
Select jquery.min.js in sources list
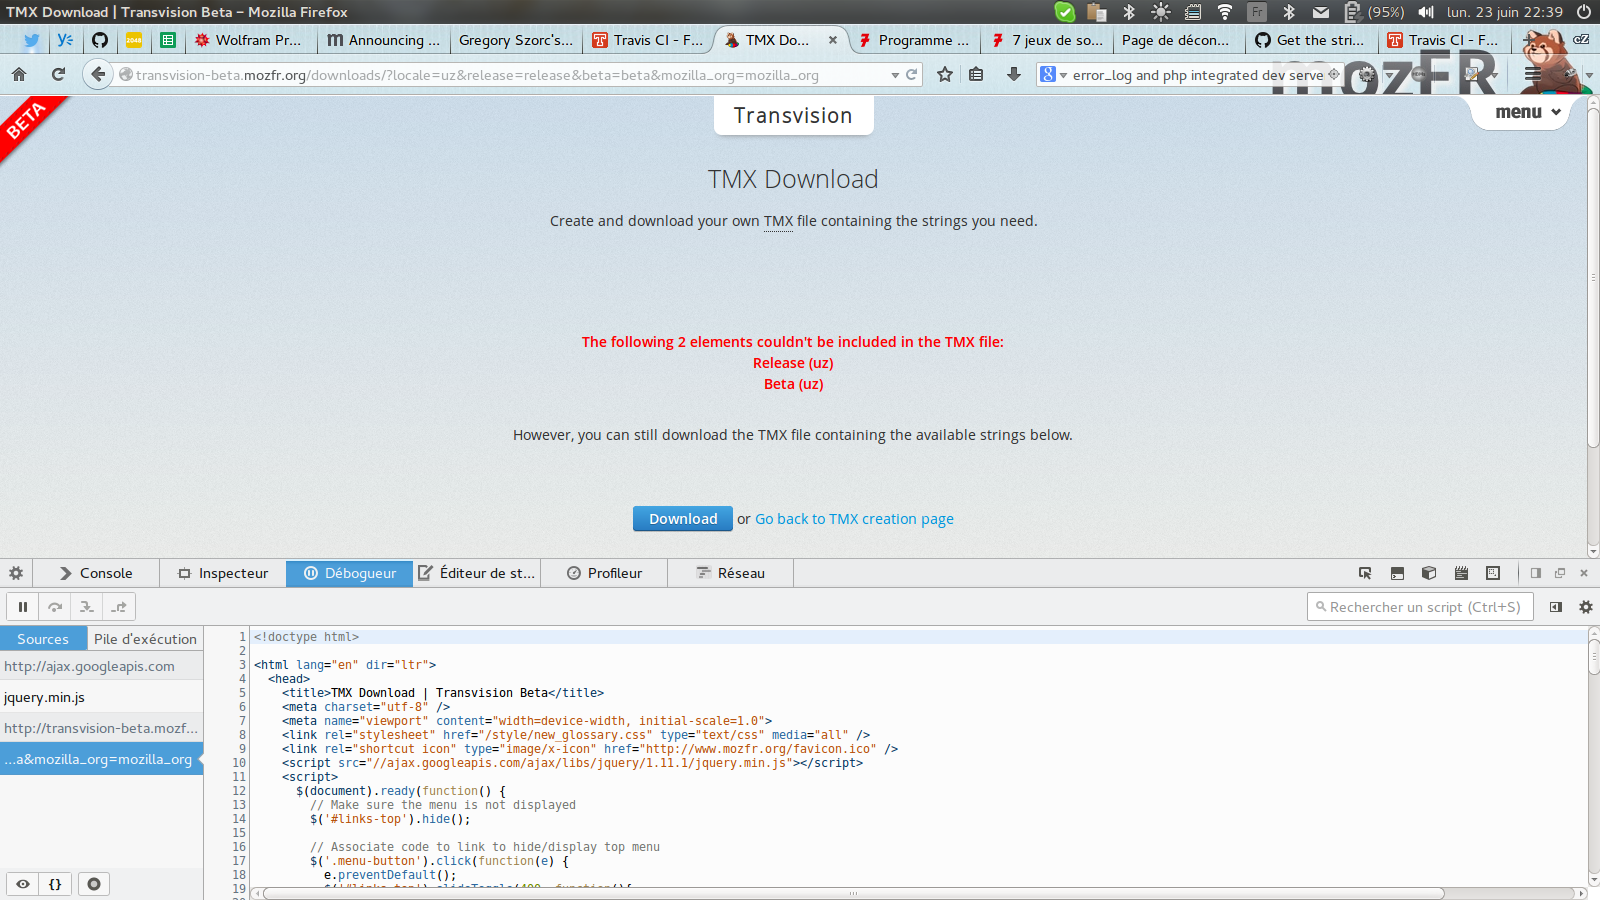(x=101, y=697)
